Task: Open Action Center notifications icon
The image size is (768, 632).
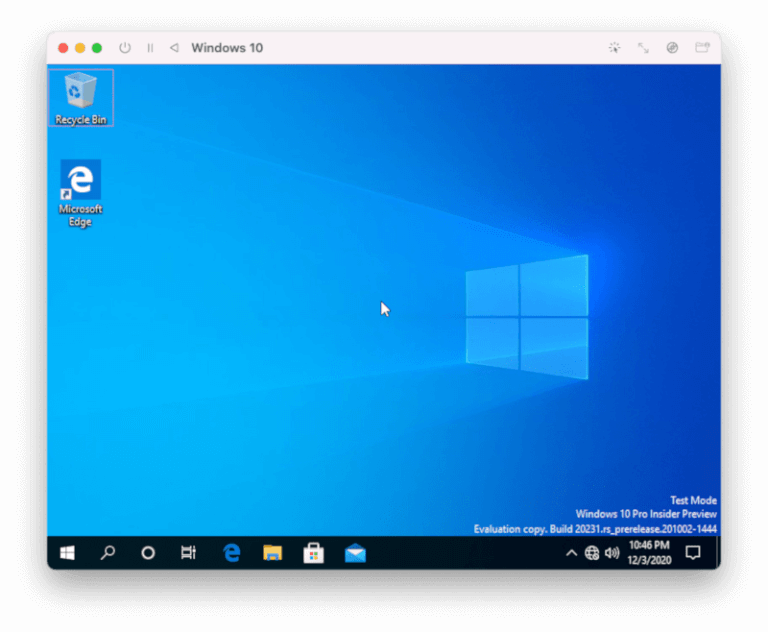Action: tap(693, 553)
